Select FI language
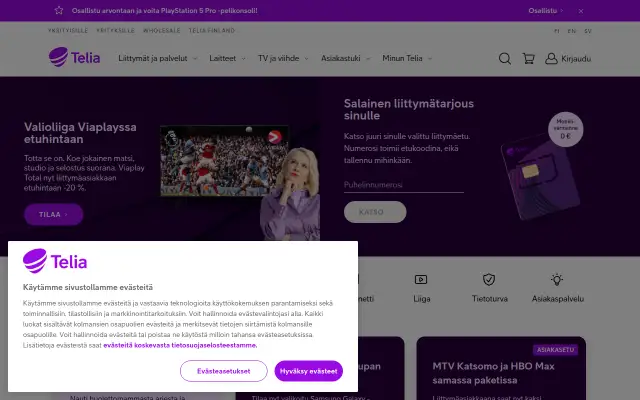640x400 pixels. [557, 31]
